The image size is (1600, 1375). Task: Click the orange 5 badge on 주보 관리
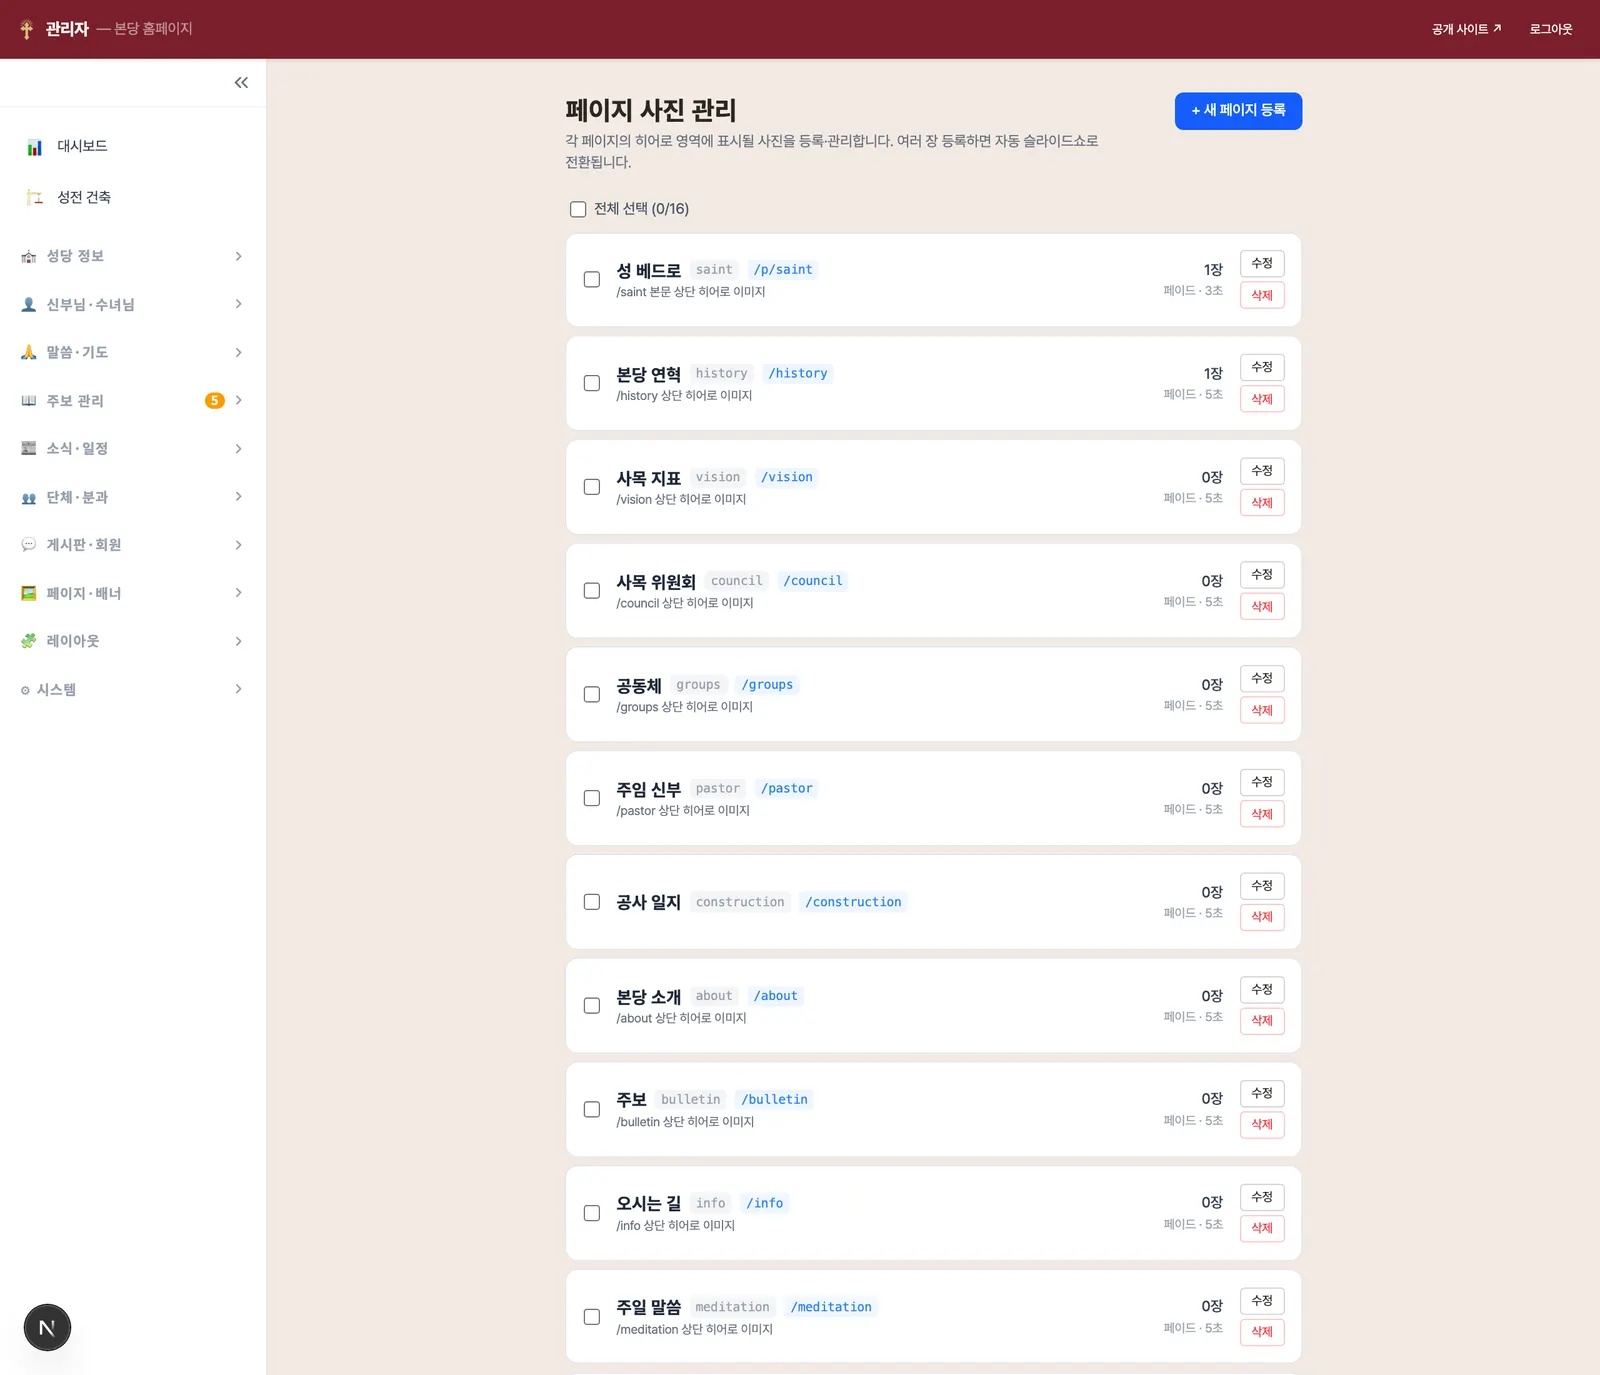(215, 401)
